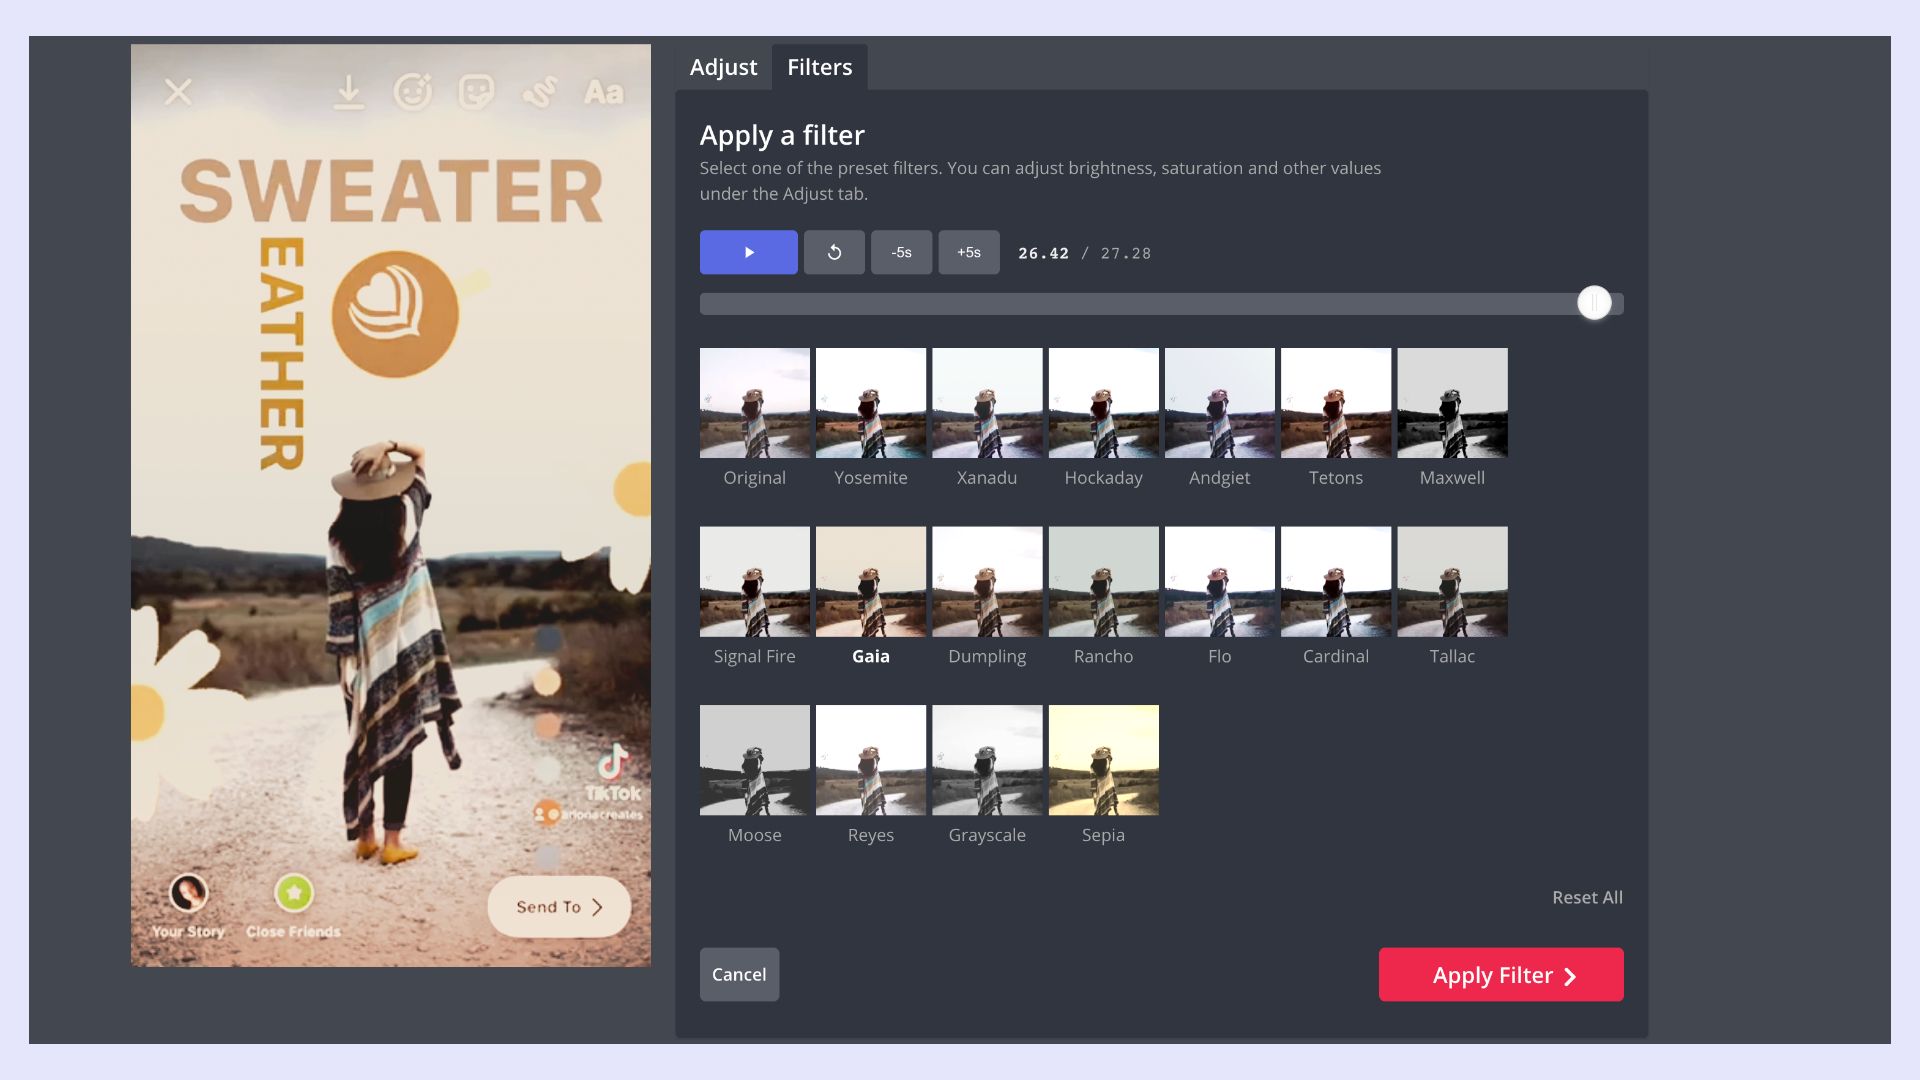This screenshot has height=1080, width=1920.
Task: Pick the Maxwell filter thumbnail
Action: click(1452, 403)
